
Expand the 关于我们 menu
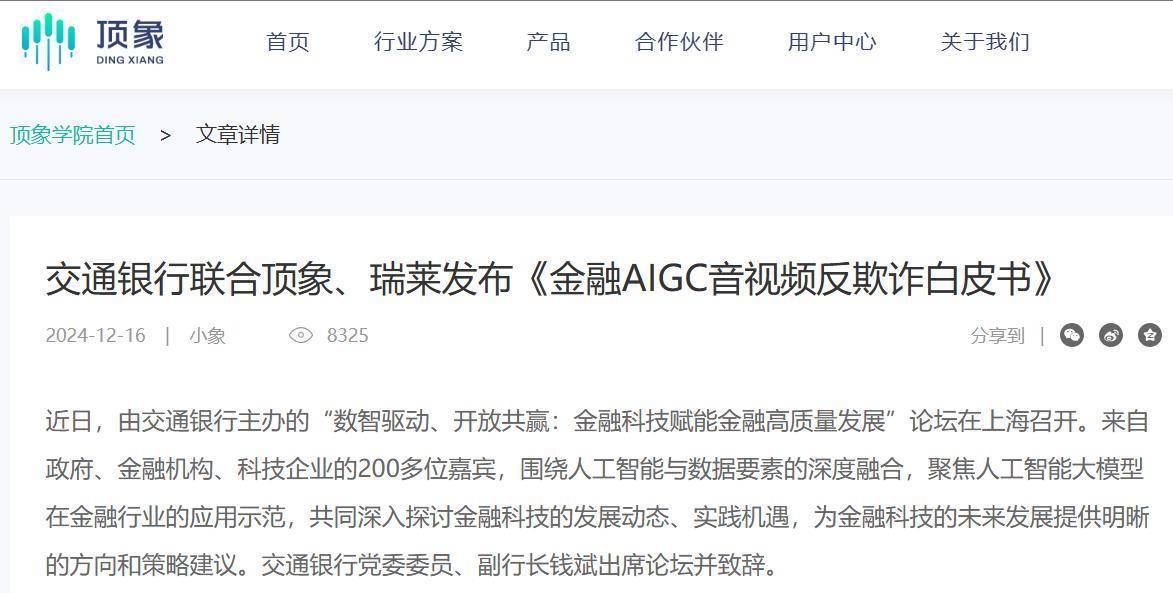[x=985, y=42]
